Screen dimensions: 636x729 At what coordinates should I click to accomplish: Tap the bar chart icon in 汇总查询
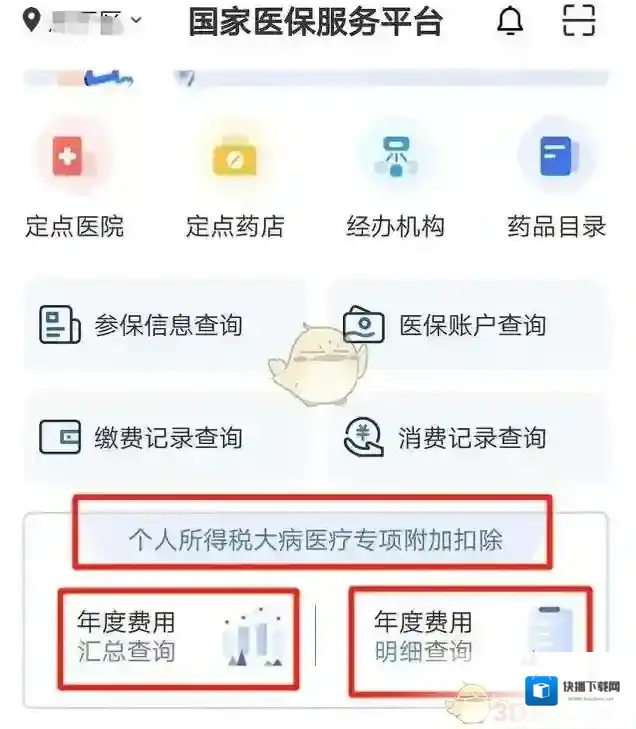click(254, 636)
